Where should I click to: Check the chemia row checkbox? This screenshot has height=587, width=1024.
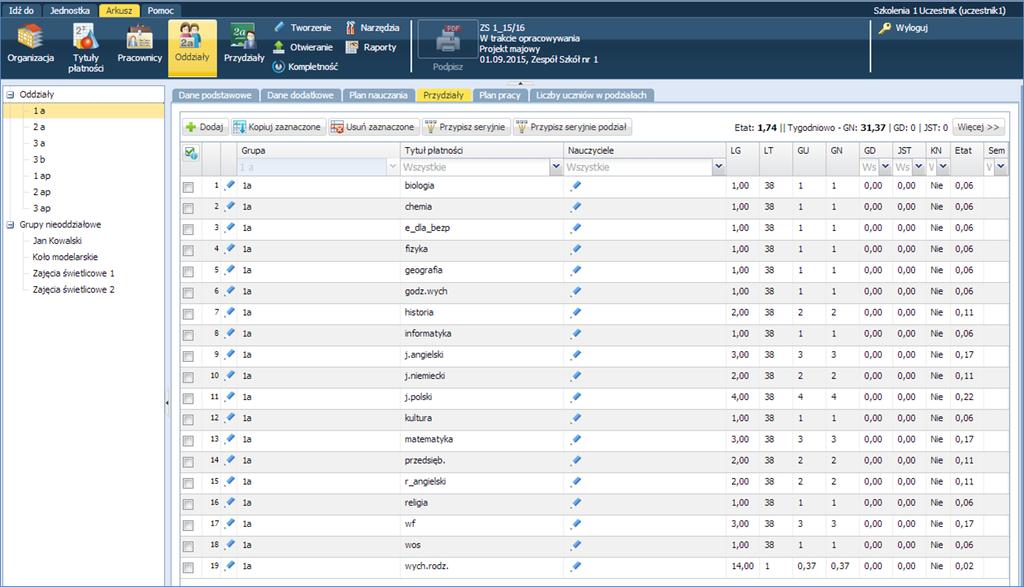pyautogui.click(x=189, y=208)
